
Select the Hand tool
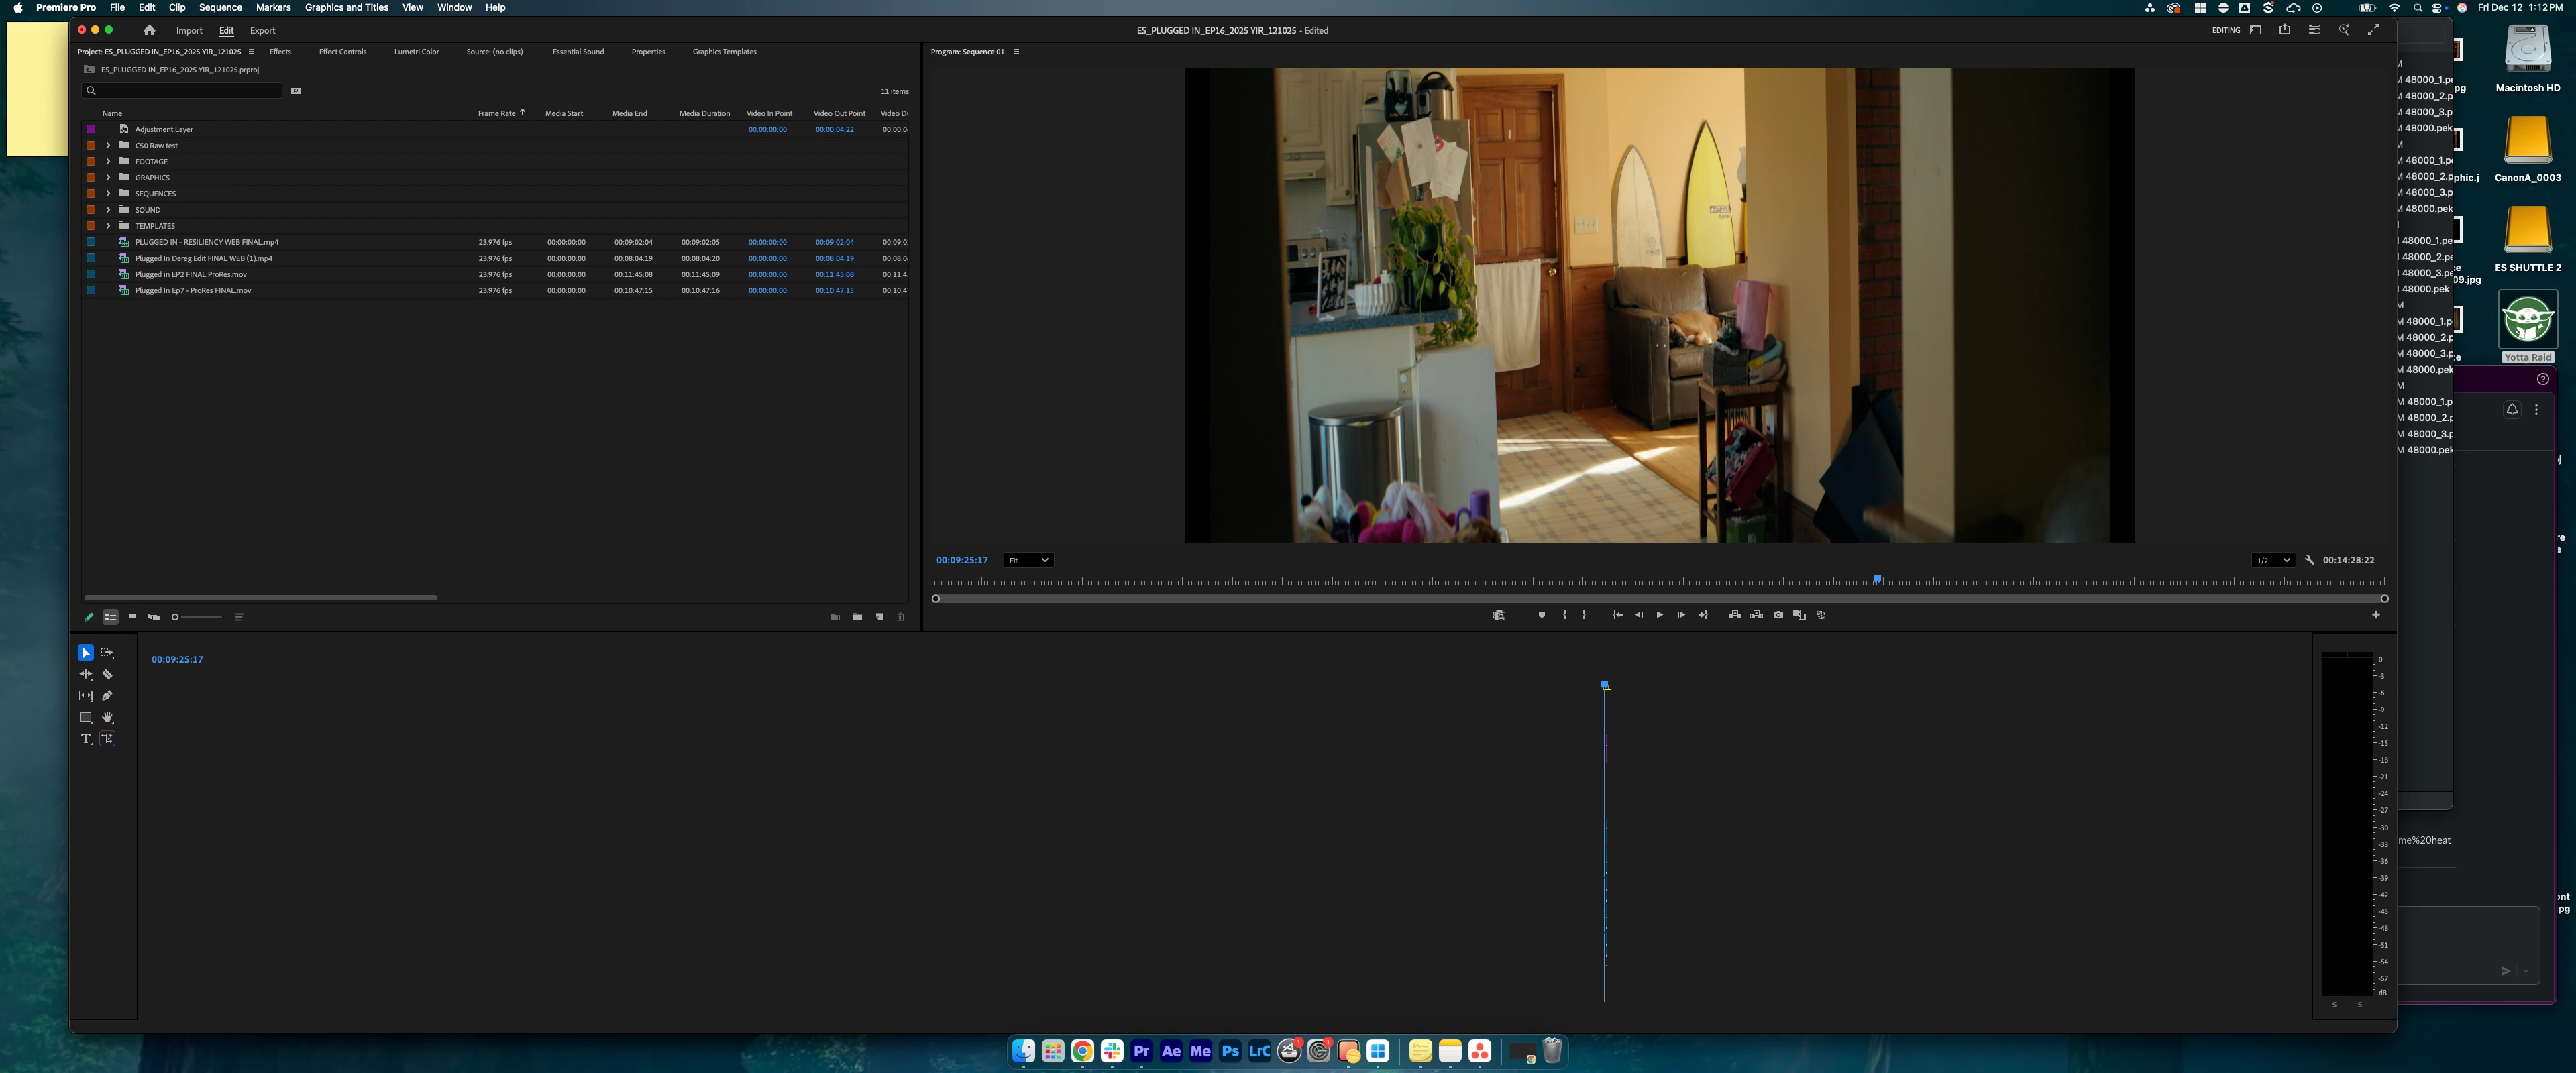point(107,718)
